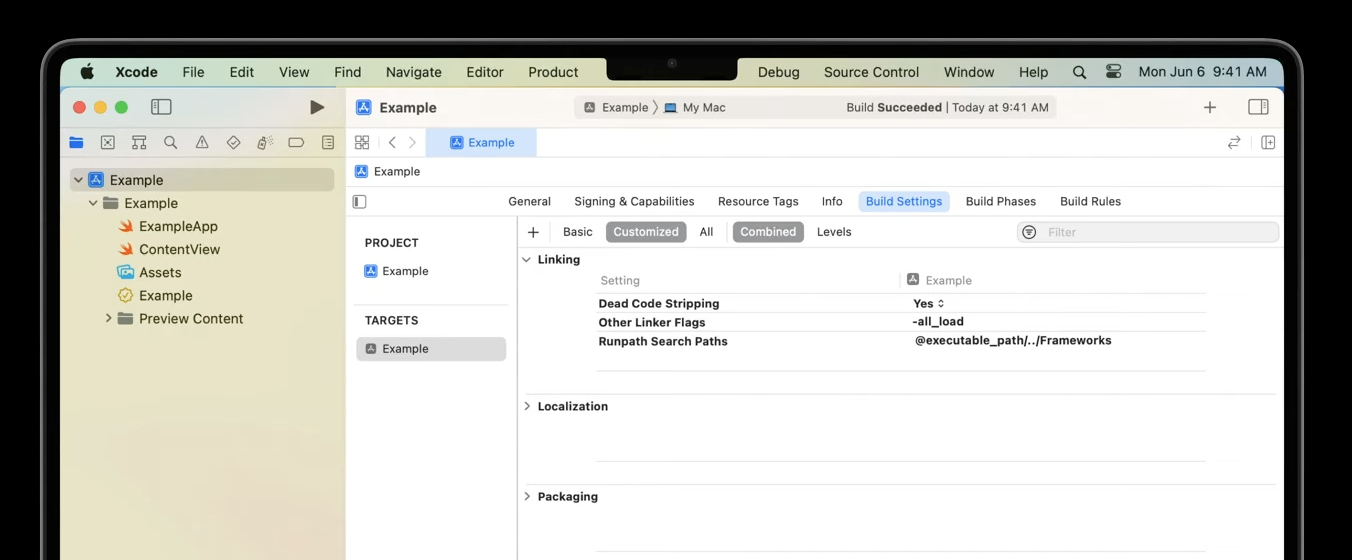The width and height of the screenshot is (1352, 560).
Task: Switch to Combined settings view
Action: [768, 232]
